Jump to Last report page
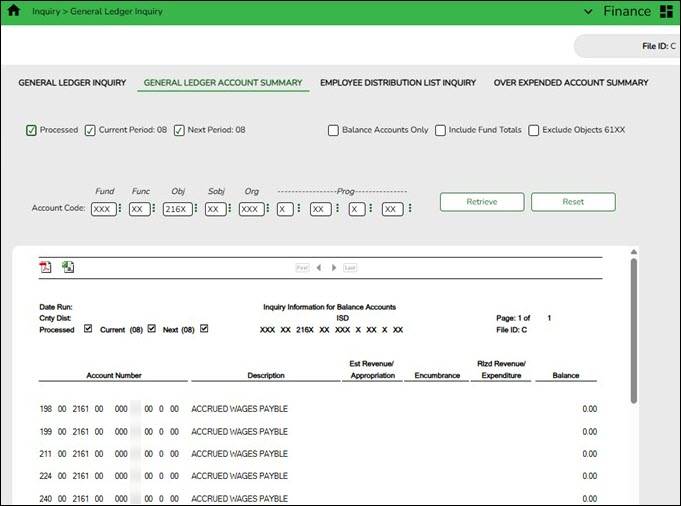Image resolution: width=681 pixels, height=506 pixels. point(350,268)
